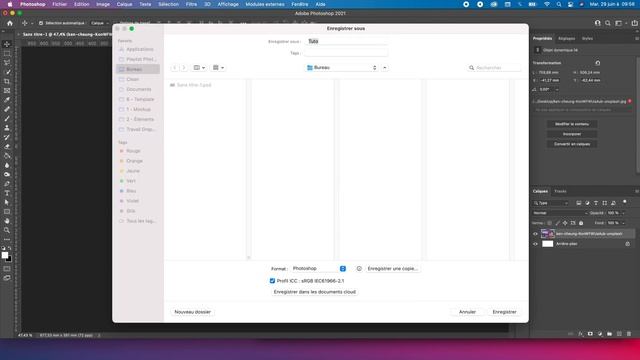Open workspace switcher icon at top right
Image resolution: width=640 pixels, height=360 pixels.
[619, 23]
